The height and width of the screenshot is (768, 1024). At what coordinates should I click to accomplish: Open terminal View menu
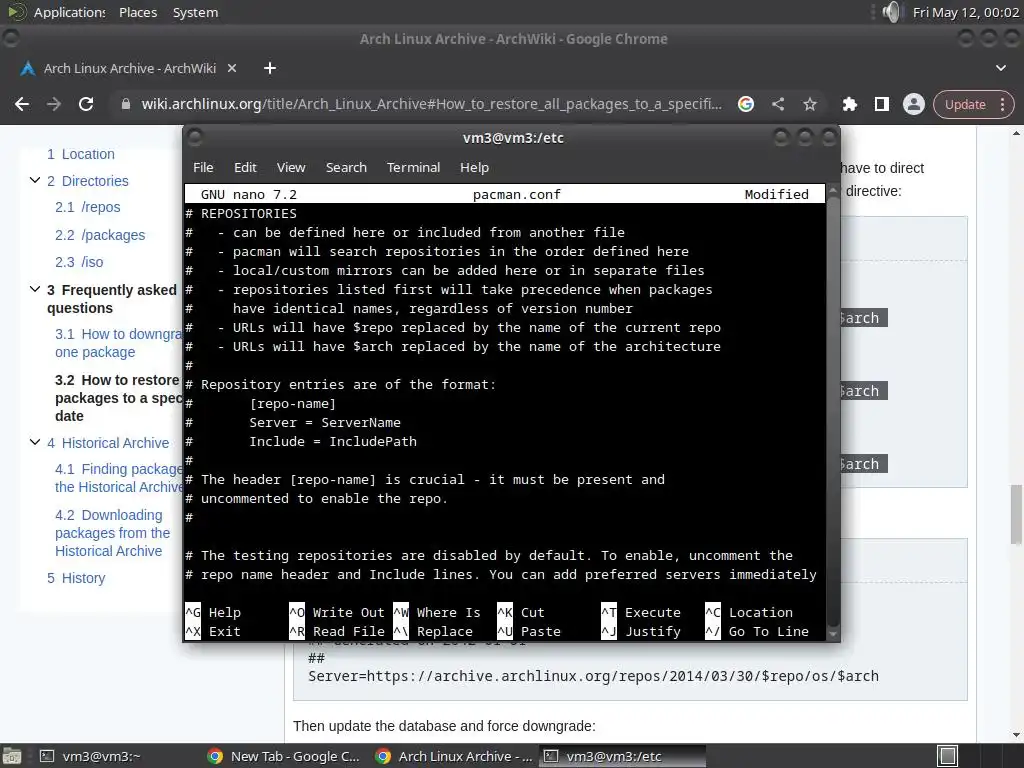pos(291,167)
